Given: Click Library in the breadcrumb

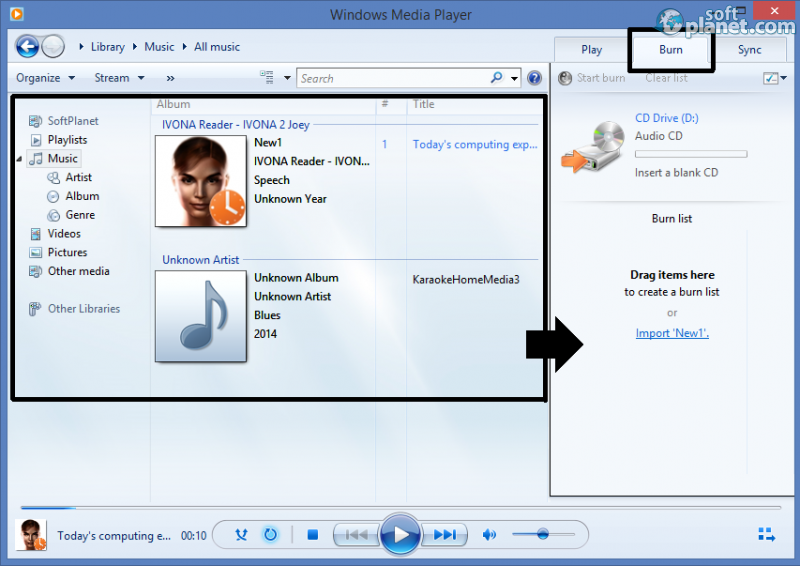Looking at the screenshot, I should point(108,47).
